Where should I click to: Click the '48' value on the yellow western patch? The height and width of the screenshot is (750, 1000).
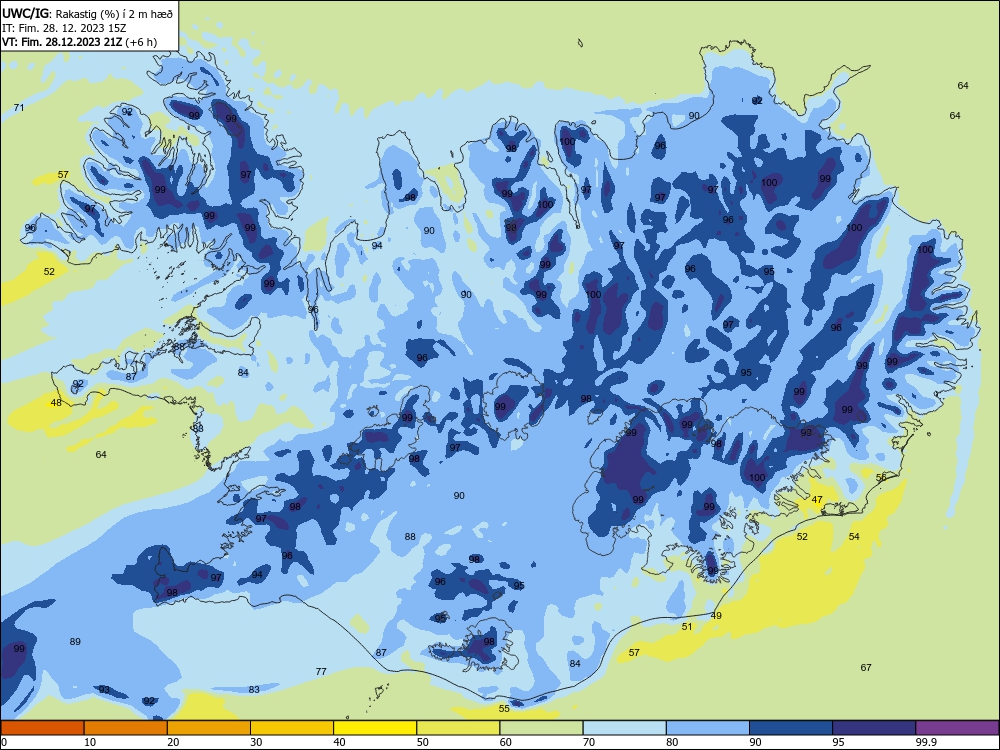point(56,403)
